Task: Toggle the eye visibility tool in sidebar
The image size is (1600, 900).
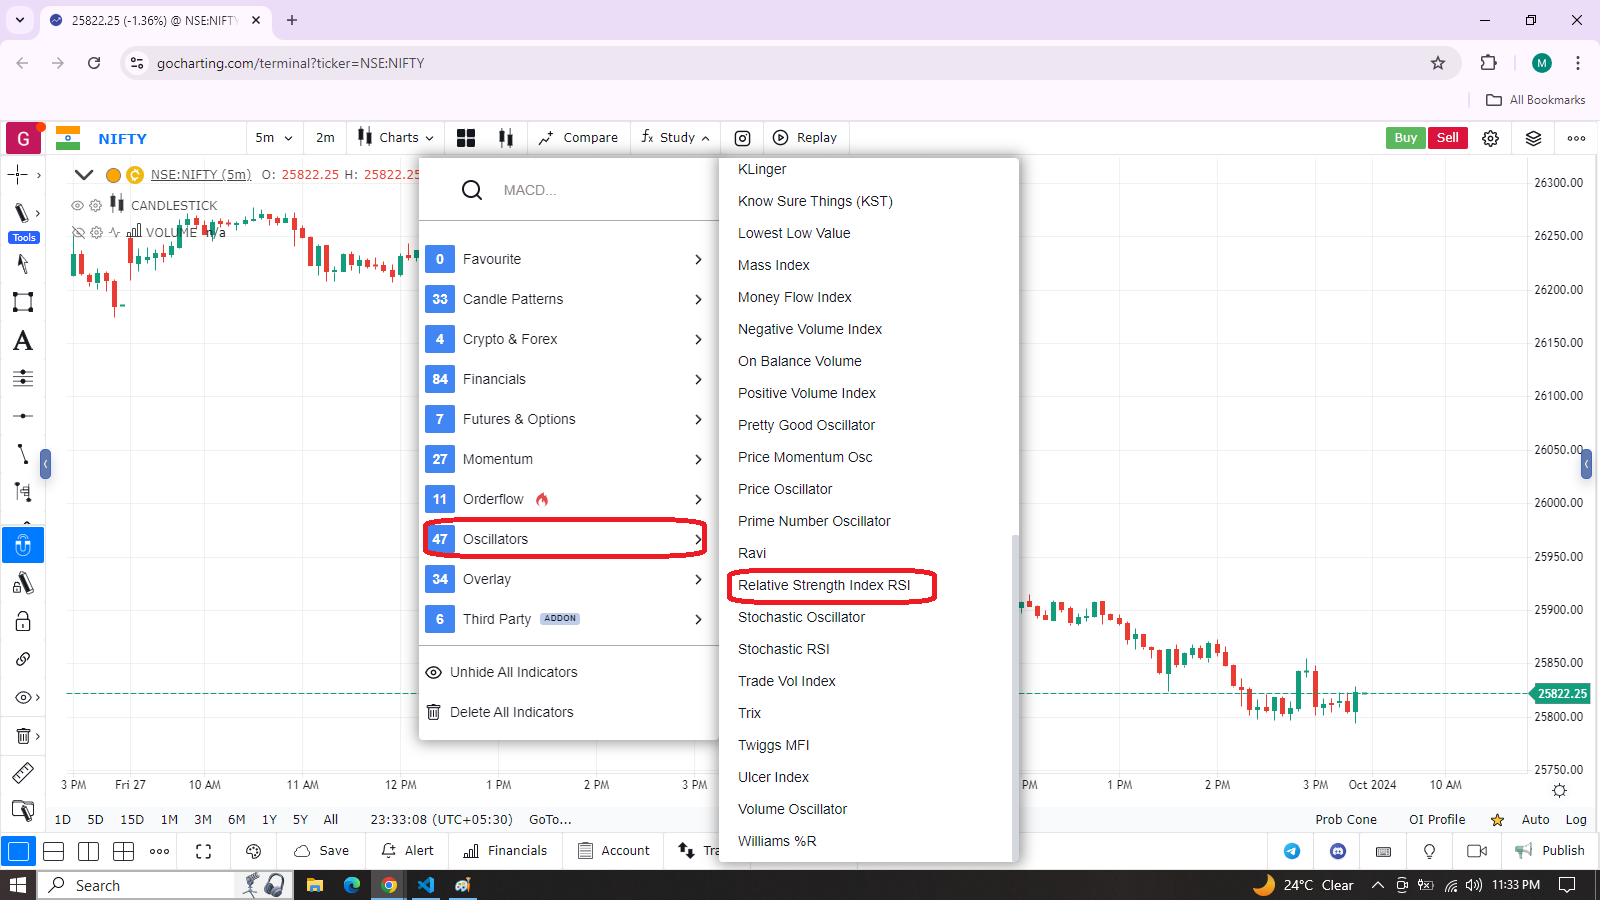Action: pyautogui.click(x=22, y=697)
